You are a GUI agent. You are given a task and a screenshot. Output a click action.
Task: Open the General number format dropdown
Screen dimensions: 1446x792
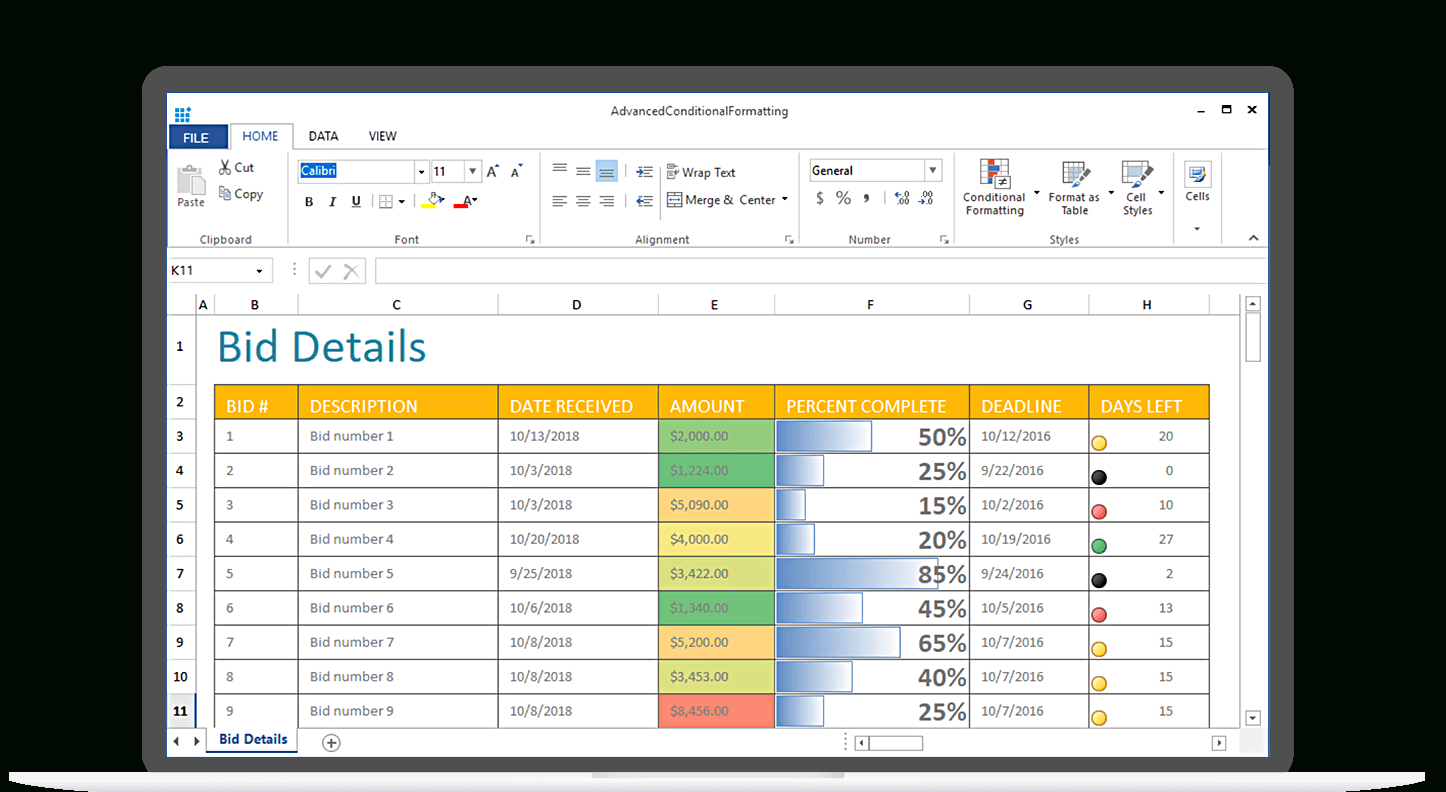pyautogui.click(x=932, y=170)
